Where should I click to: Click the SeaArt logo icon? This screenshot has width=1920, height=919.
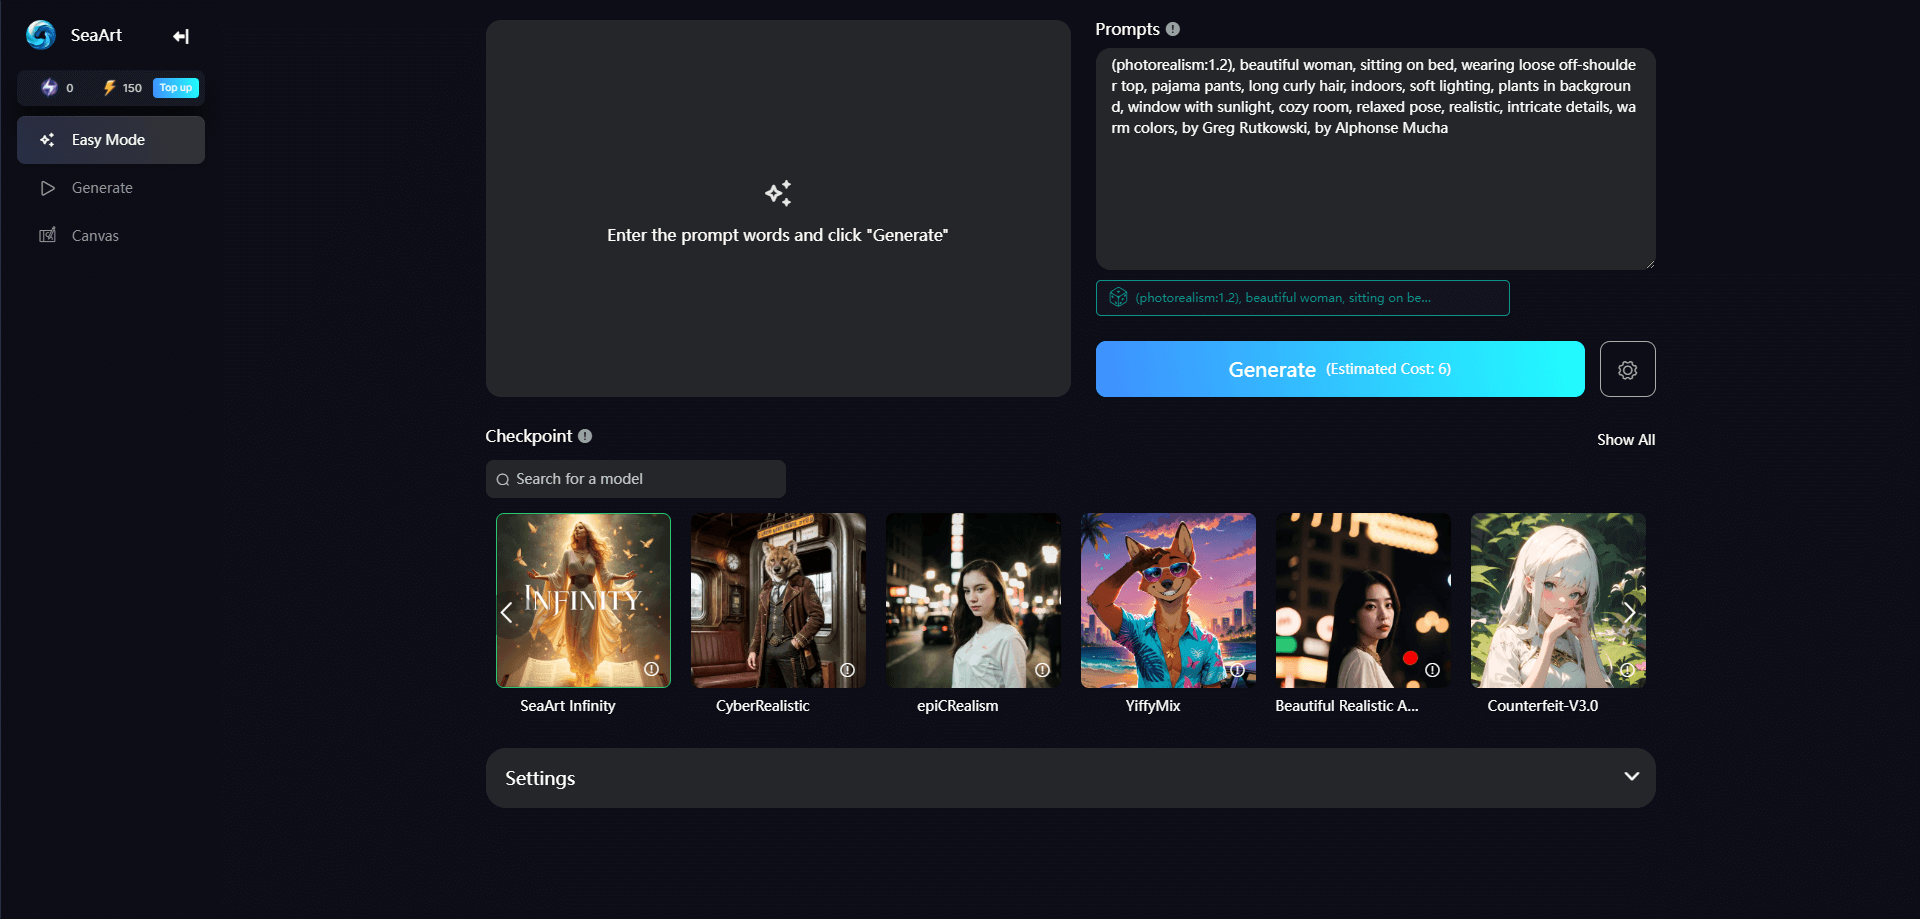point(41,35)
